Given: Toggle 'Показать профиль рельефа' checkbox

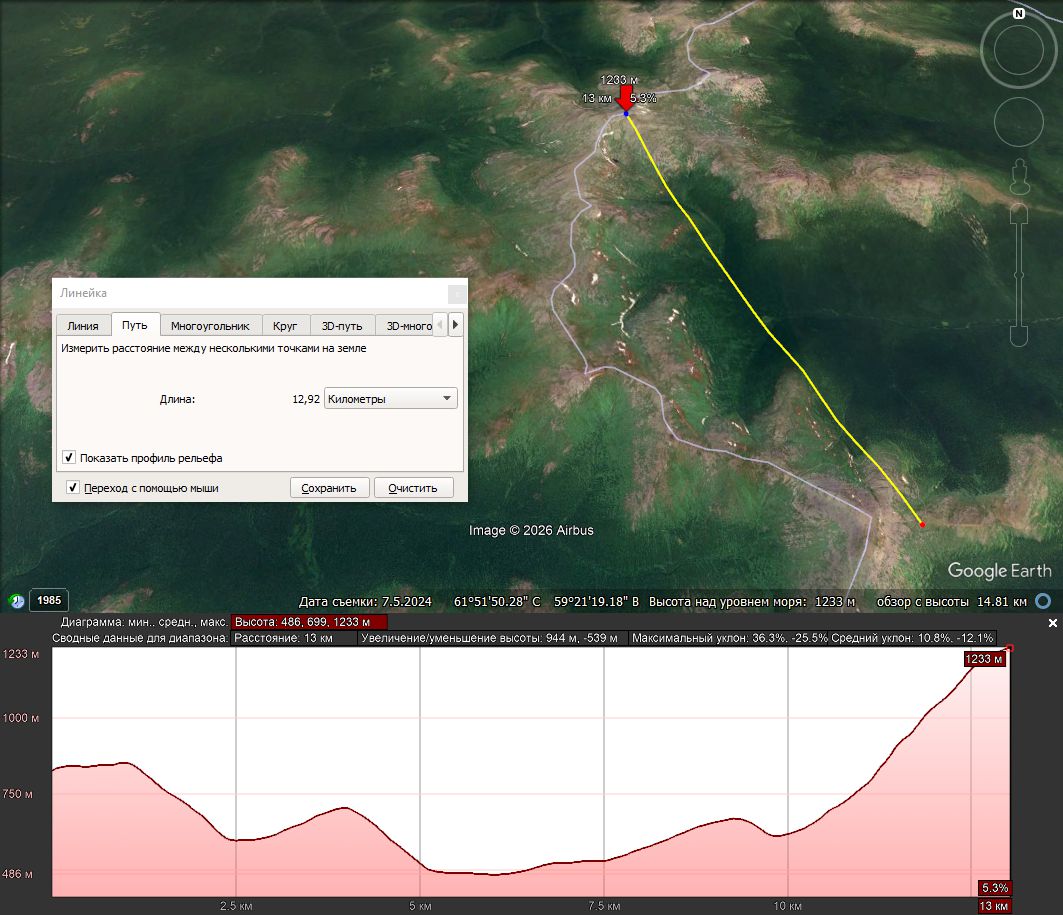Looking at the screenshot, I should (x=69, y=458).
